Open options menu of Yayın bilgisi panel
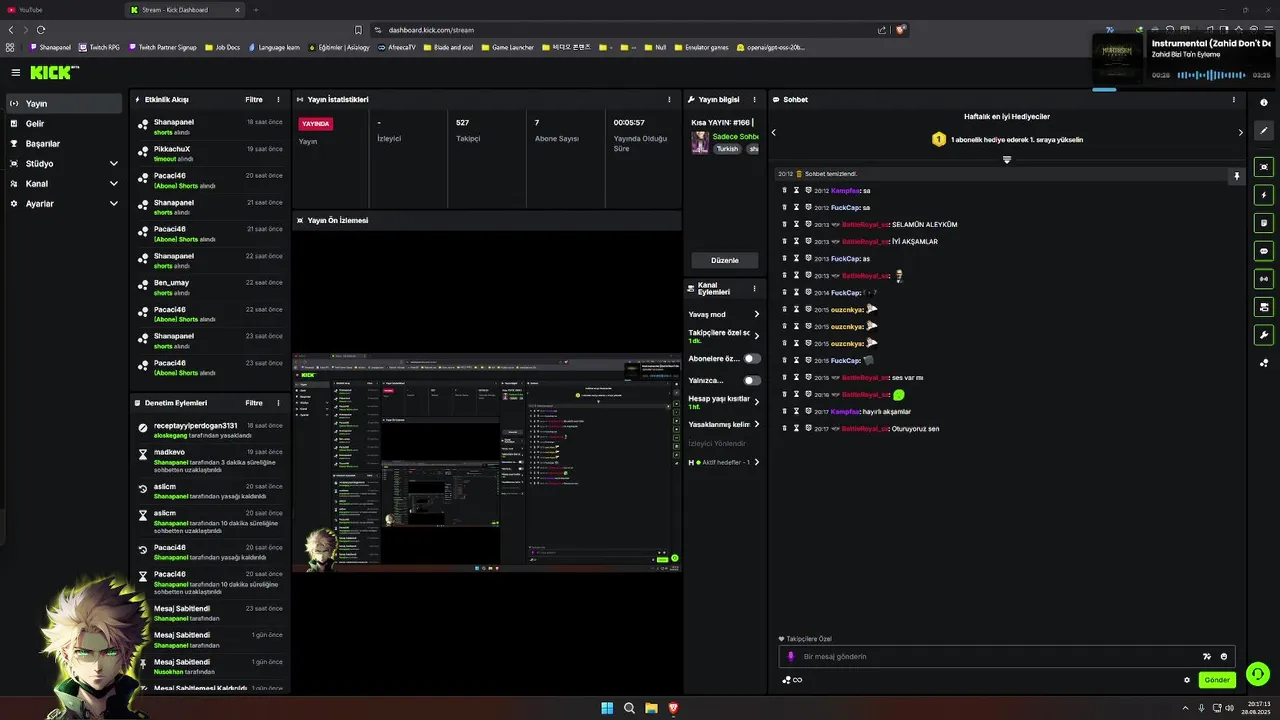 pos(756,100)
